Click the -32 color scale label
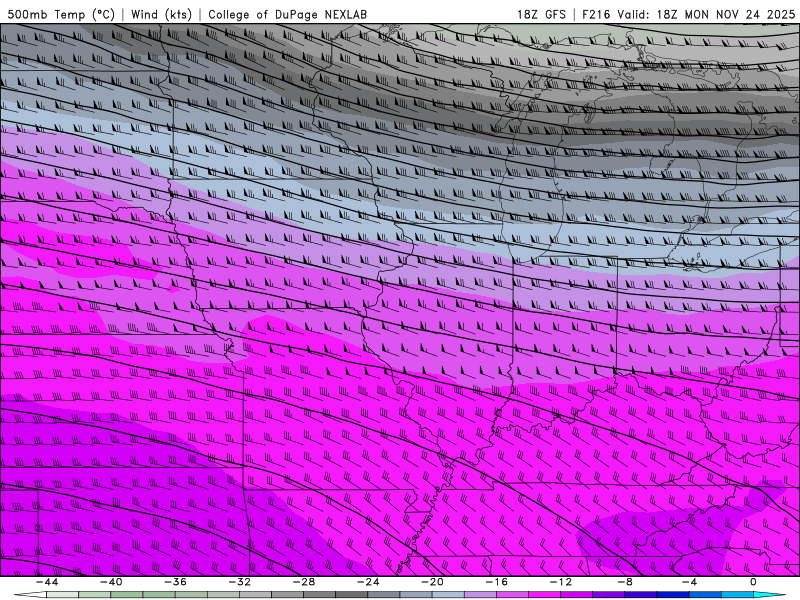The width and height of the screenshot is (800, 600). (240, 582)
